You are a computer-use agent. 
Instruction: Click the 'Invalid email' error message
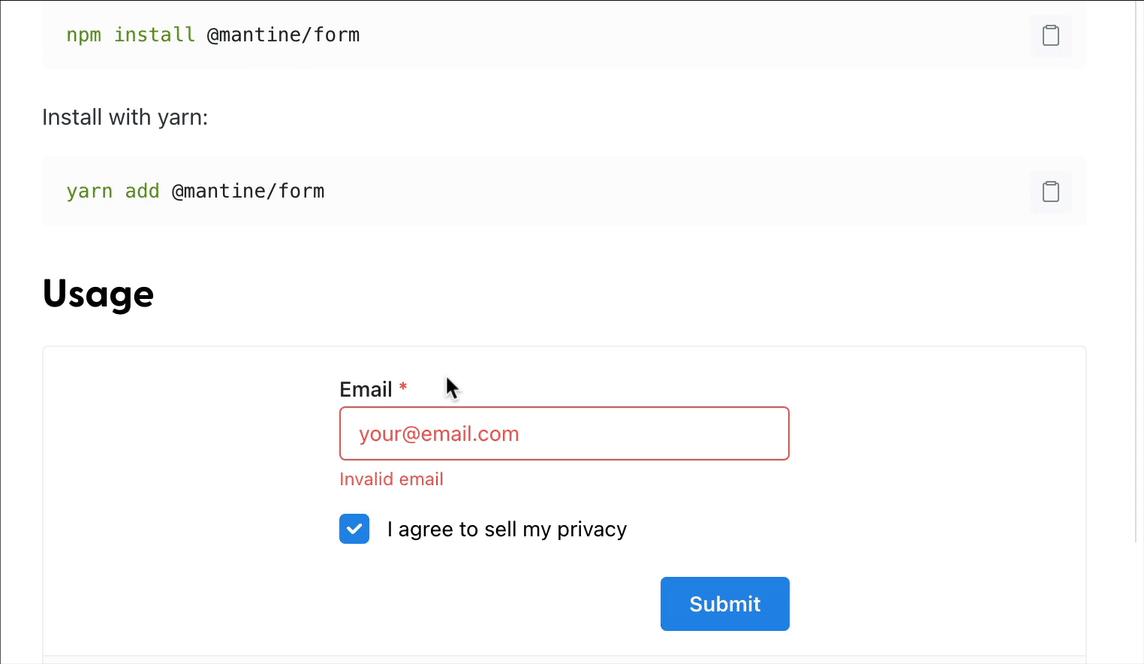tap(391, 479)
